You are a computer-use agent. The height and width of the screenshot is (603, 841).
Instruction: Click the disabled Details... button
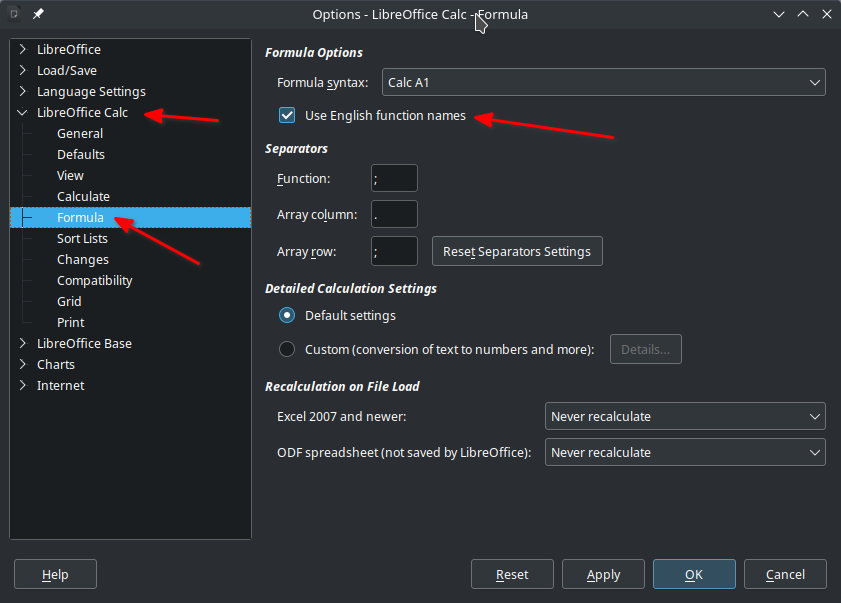(x=646, y=349)
